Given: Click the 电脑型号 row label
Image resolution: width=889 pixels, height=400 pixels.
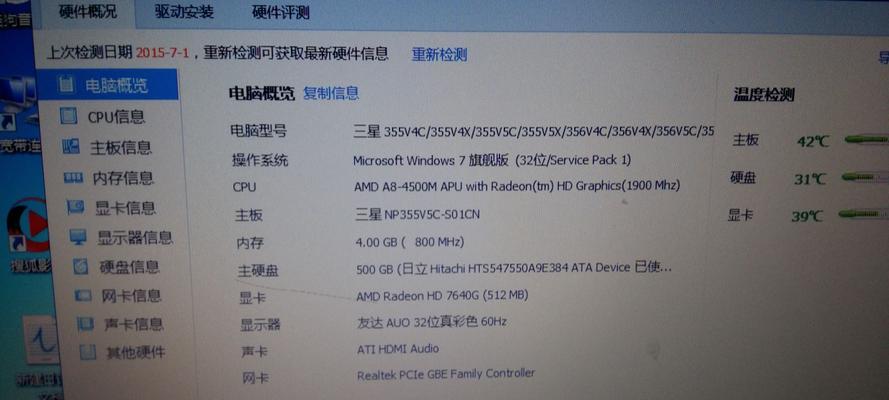Looking at the screenshot, I should (x=258, y=131).
